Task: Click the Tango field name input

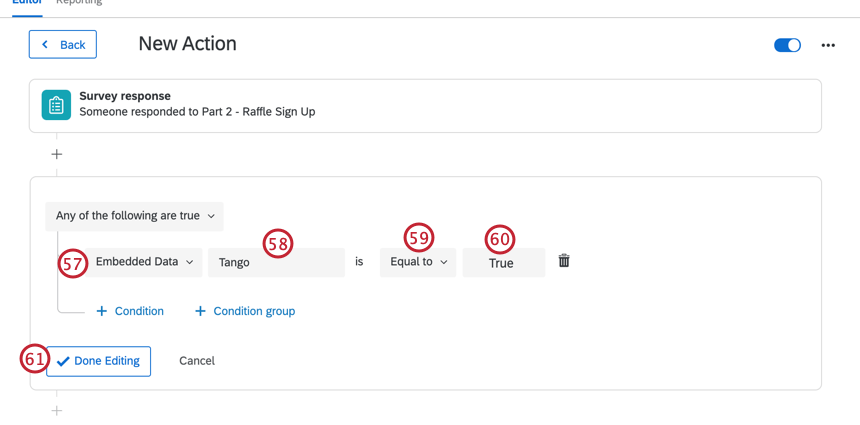Action: [276, 262]
